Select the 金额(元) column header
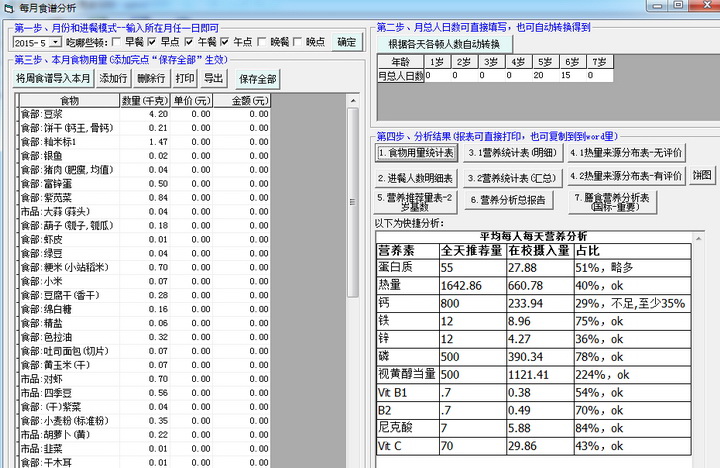Viewport: 720px width, 468px height. (242, 101)
